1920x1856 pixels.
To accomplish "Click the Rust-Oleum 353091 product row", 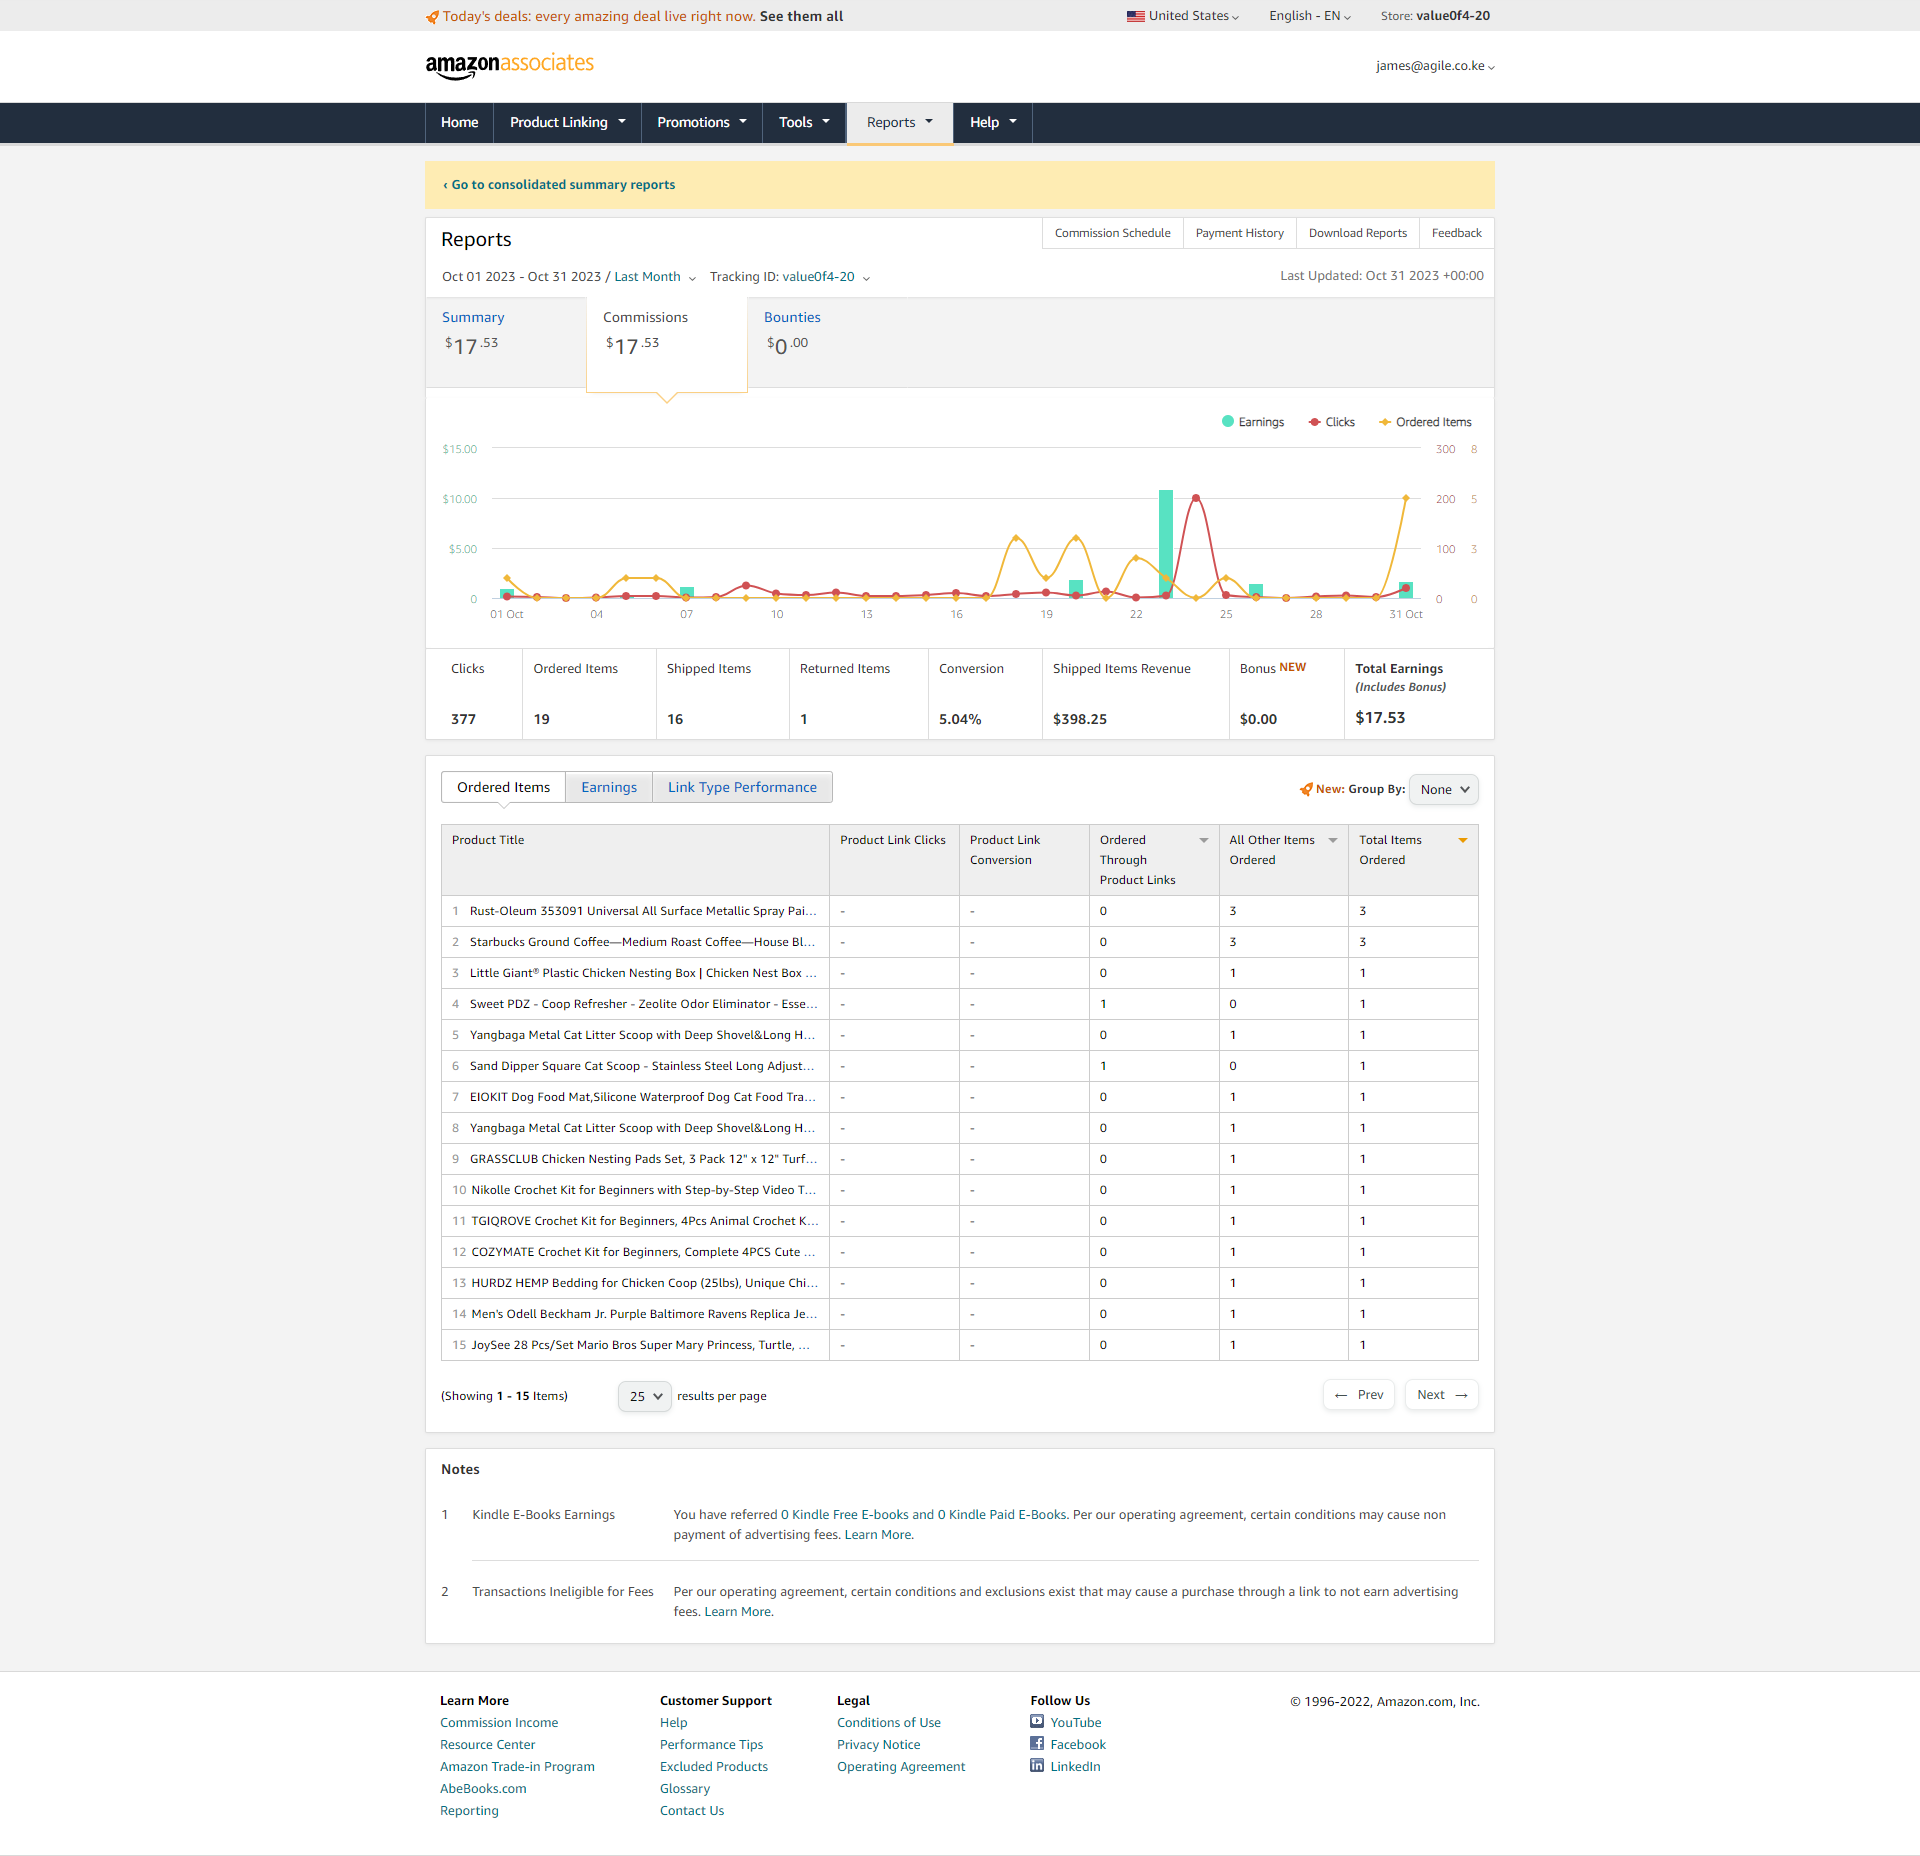I will point(959,911).
